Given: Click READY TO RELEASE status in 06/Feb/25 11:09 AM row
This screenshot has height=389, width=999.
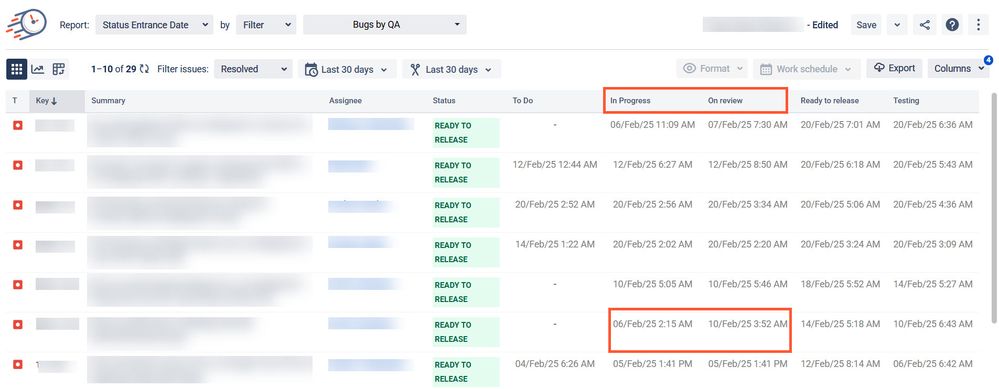Looking at the screenshot, I should pos(466,132).
